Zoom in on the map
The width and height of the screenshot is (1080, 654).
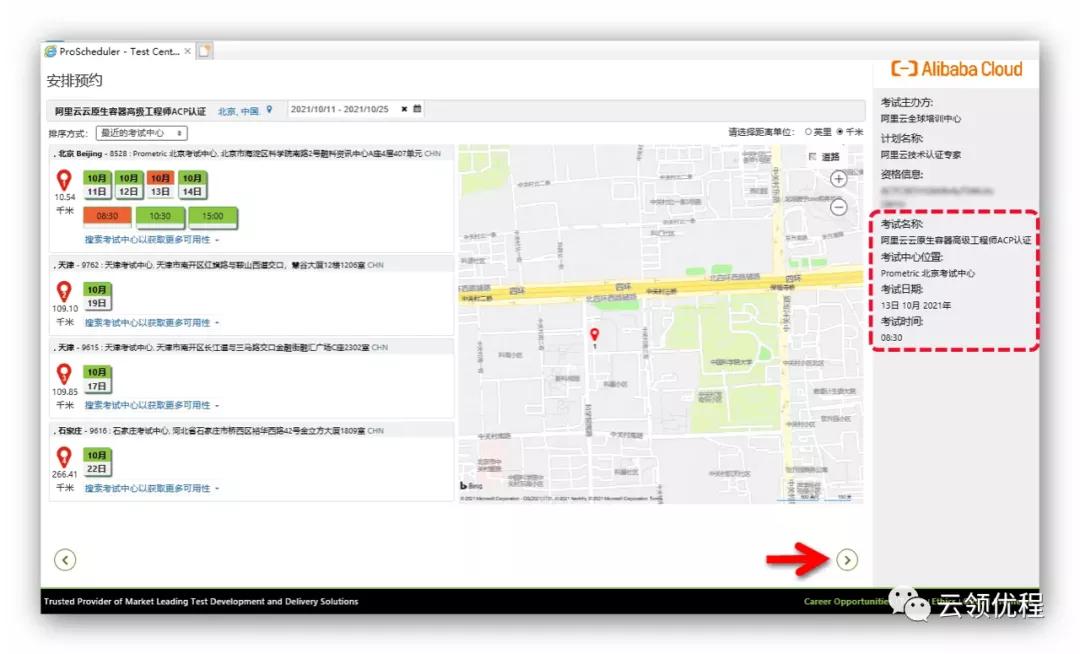point(838,179)
